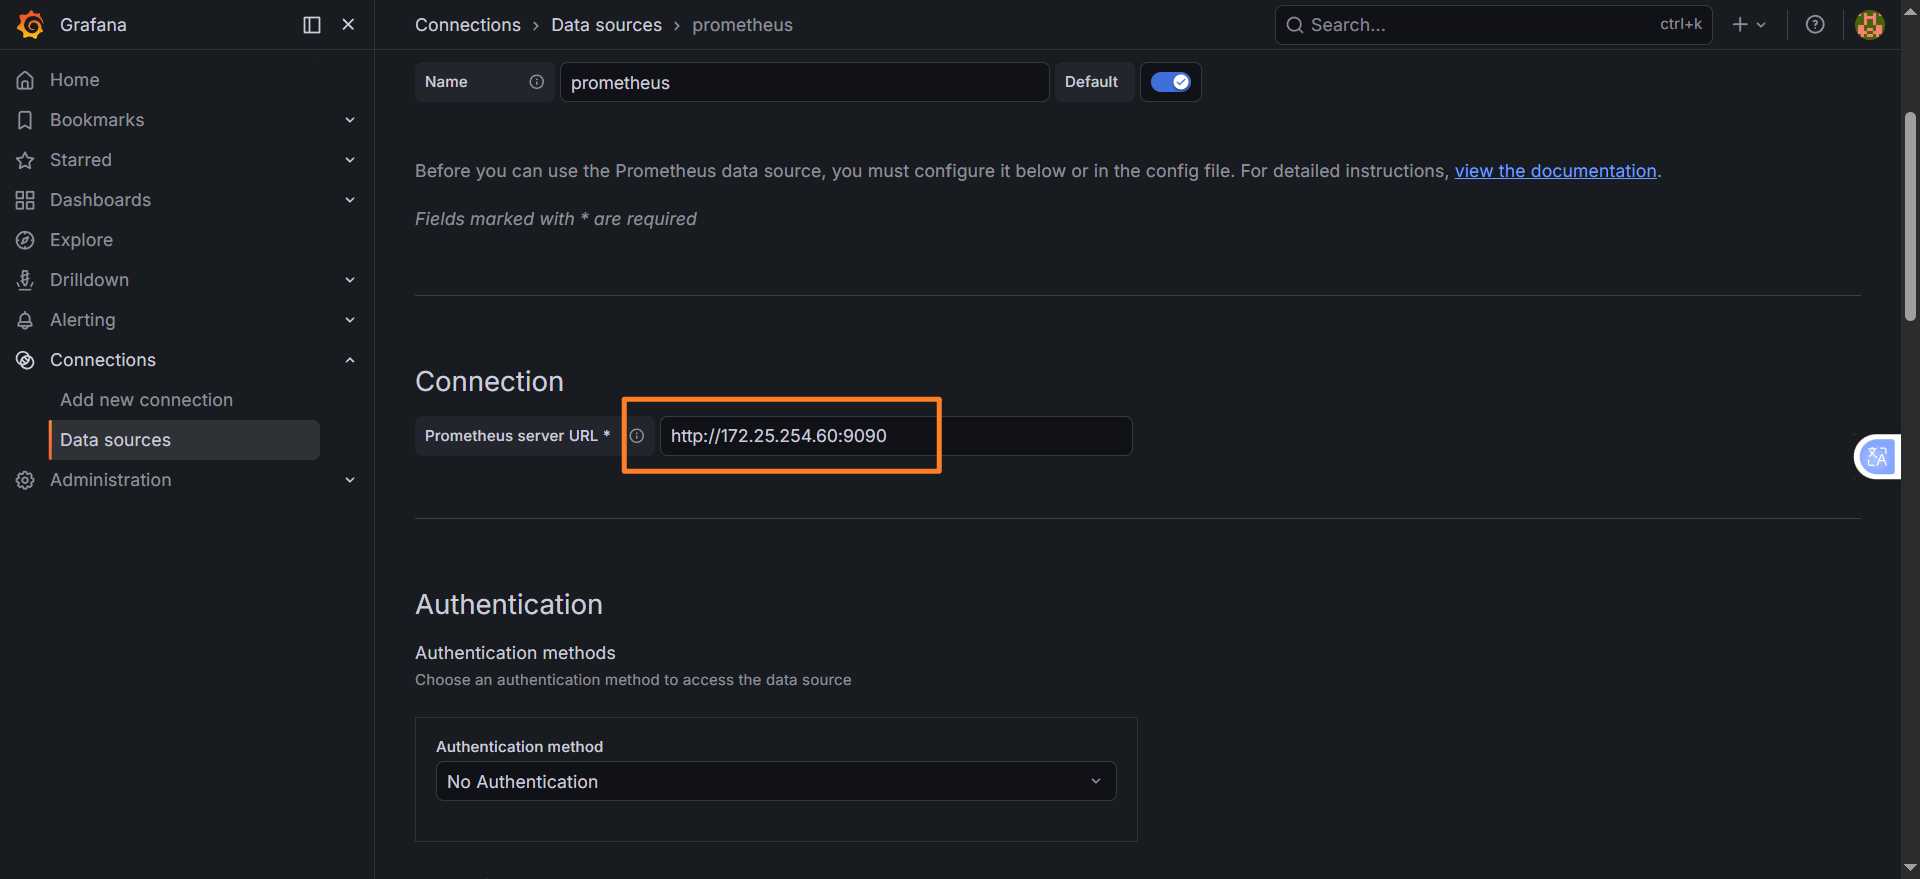Open the plus new-item menu
1920x879 pixels.
[x=1749, y=25]
